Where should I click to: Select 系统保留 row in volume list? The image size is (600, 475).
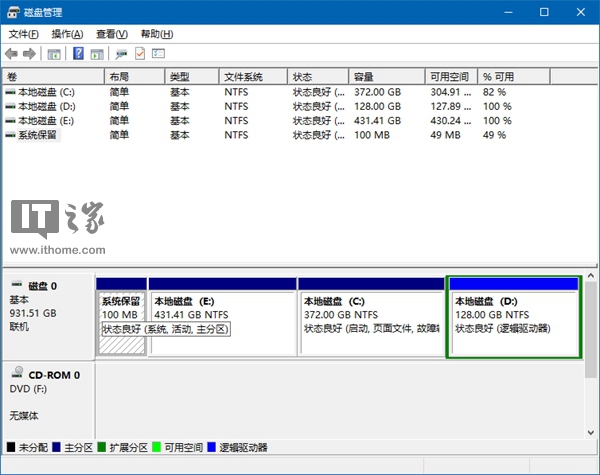coord(37,134)
